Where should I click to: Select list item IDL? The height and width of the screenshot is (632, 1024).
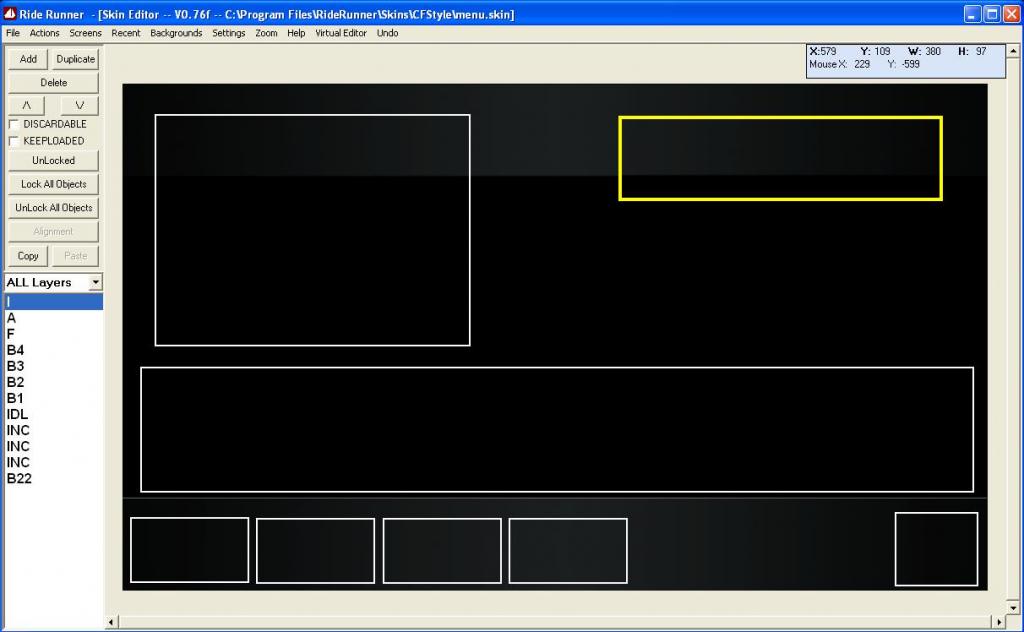(54, 414)
